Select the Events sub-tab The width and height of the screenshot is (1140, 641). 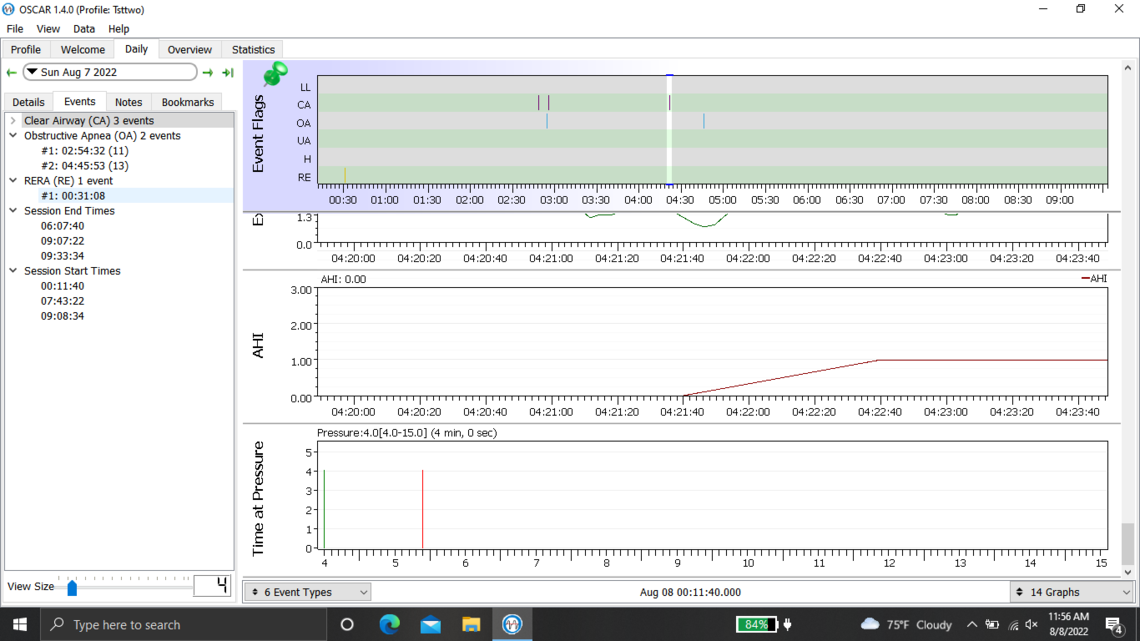pyautogui.click(x=79, y=102)
